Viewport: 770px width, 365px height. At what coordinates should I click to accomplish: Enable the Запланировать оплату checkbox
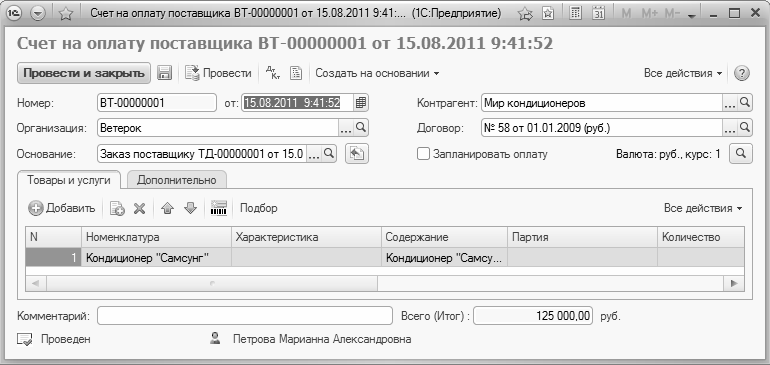click(x=423, y=154)
